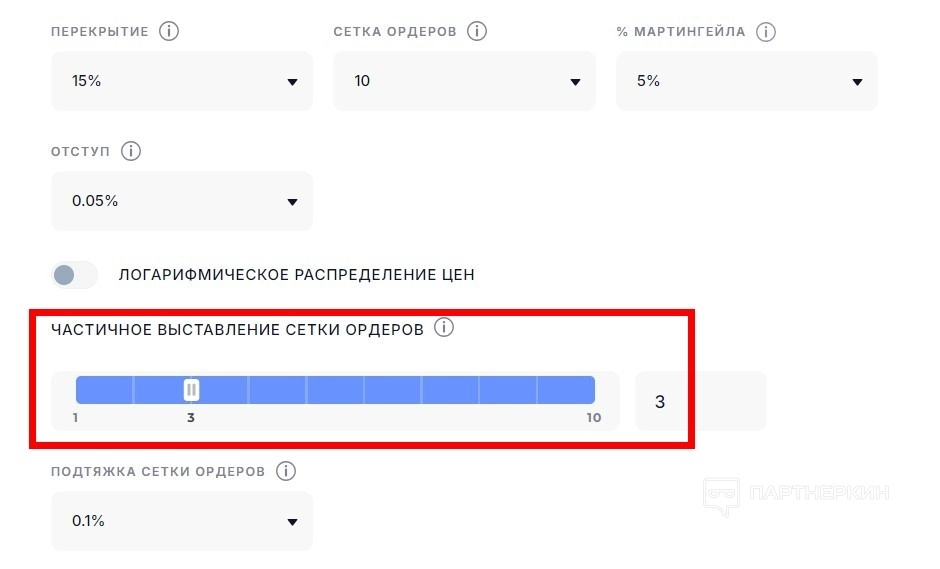Click info icon next to ПОДТЯЖКА СЕТКИ ОРДЕРОВ
The height and width of the screenshot is (569, 940).
(286, 471)
